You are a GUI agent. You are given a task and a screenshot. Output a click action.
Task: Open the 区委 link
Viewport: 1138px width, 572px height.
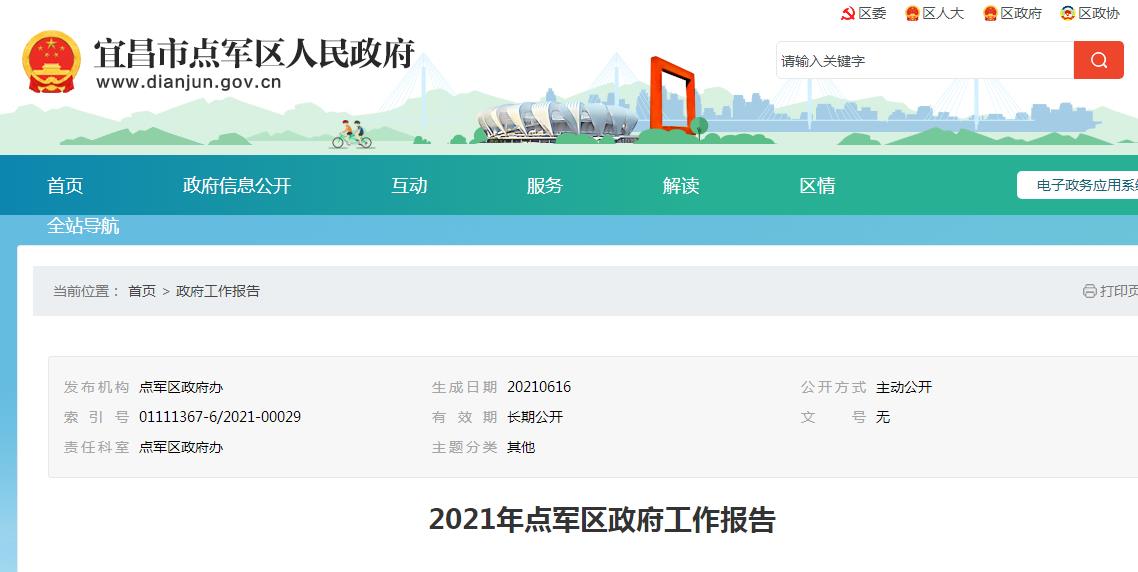pyautogui.click(x=872, y=13)
